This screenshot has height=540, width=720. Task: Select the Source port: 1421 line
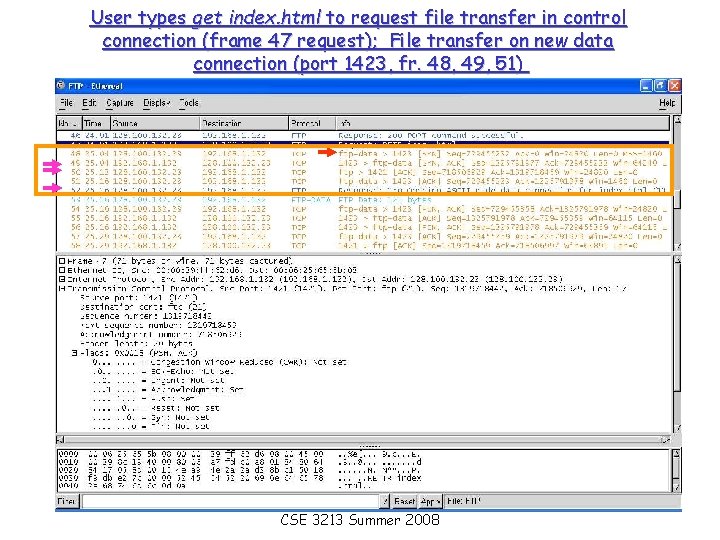coord(139,298)
